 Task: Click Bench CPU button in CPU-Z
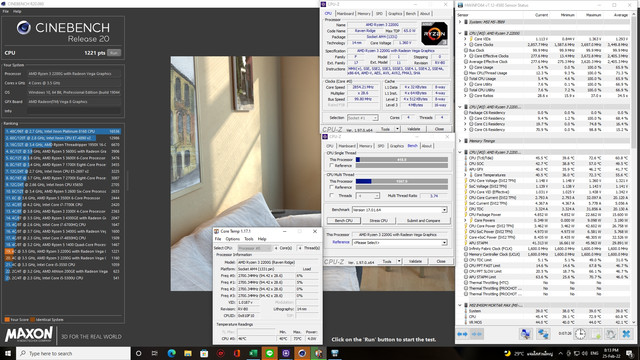[x=344, y=220]
